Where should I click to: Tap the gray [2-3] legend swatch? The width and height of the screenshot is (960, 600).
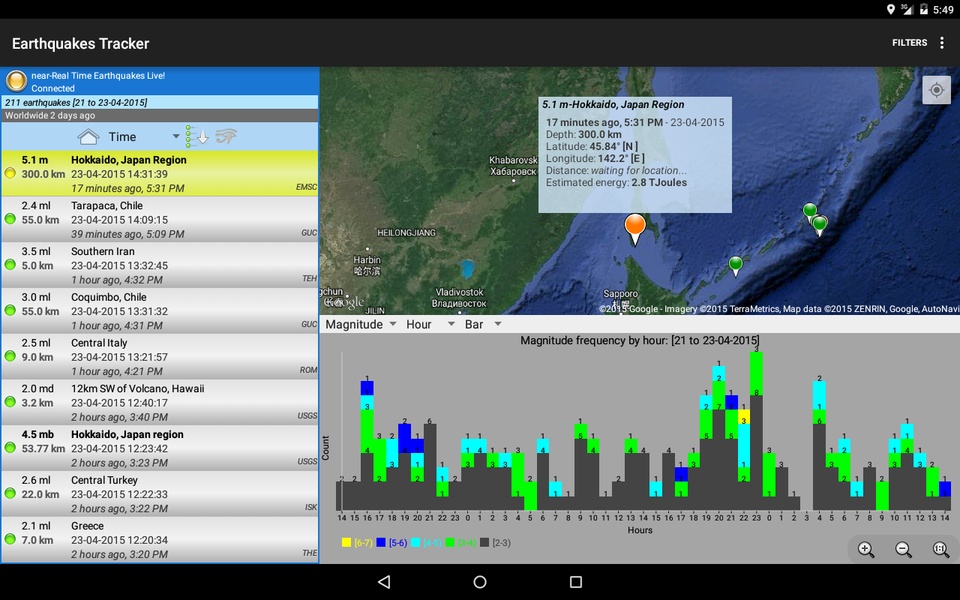pyautogui.click(x=485, y=542)
